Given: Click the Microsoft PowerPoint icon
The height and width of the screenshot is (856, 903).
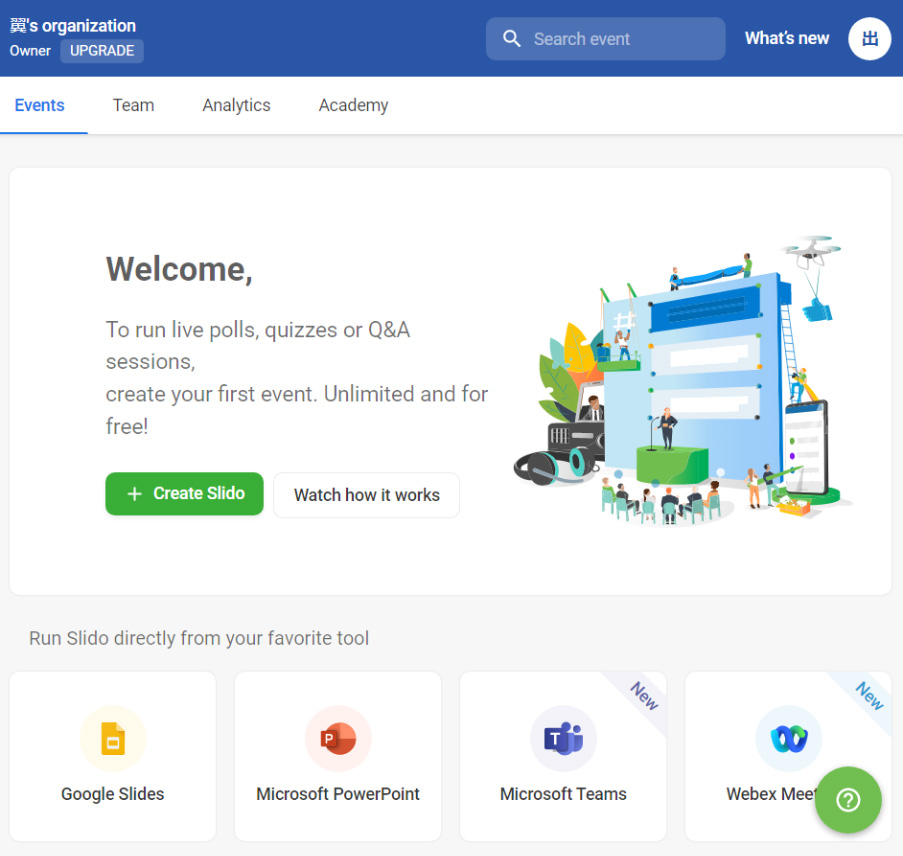Looking at the screenshot, I should point(338,738).
